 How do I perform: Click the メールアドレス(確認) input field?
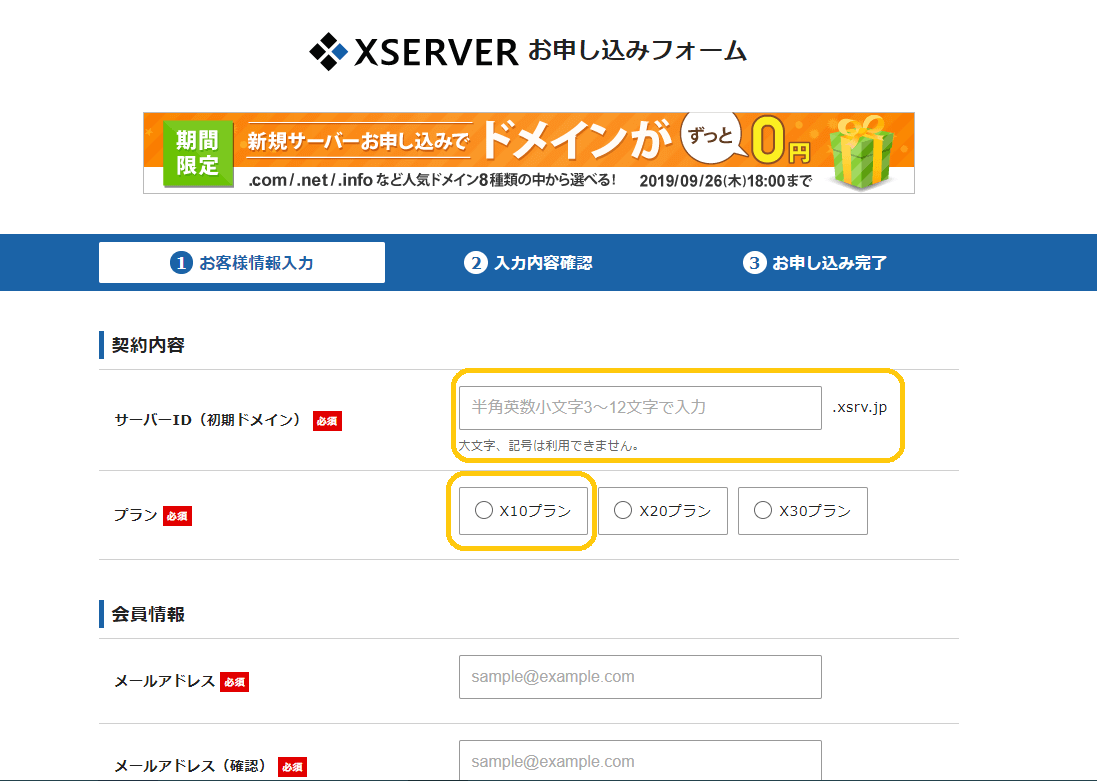click(x=640, y=760)
